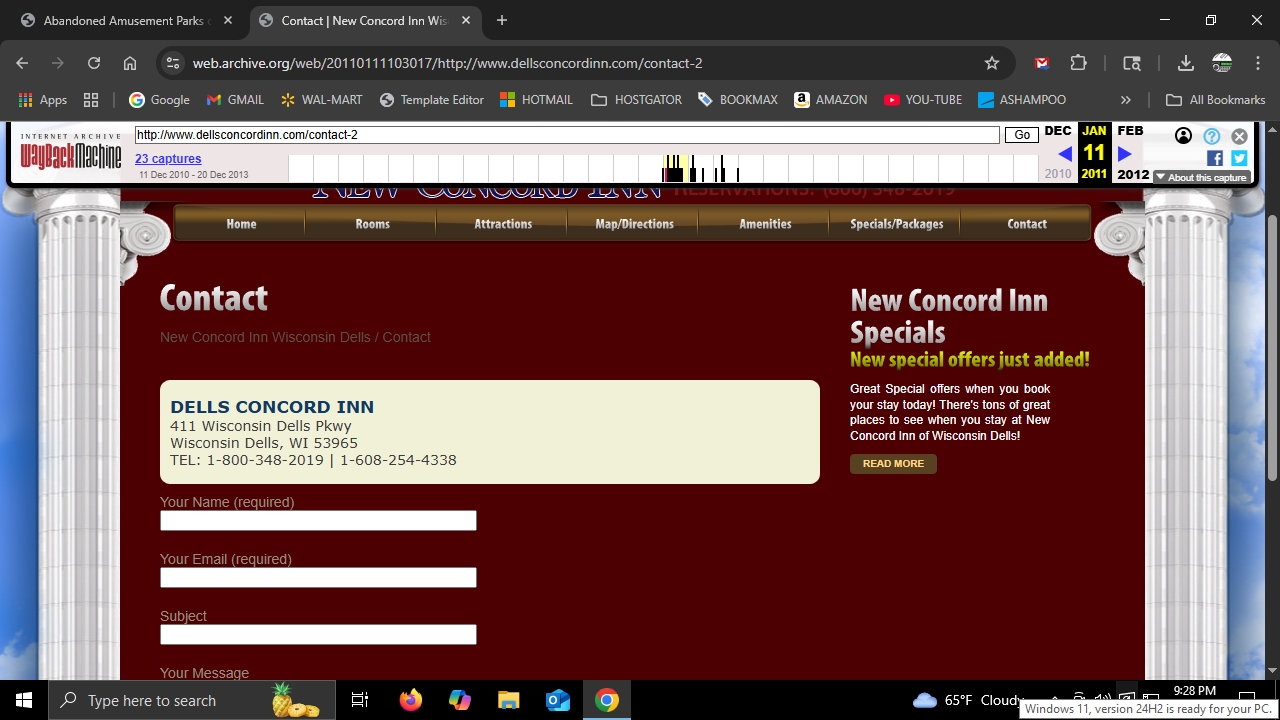Image resolution: width=1280 pixels, height=720 pixels.
Task: Click the Wayback Machine logo
Action: [70, 152]
